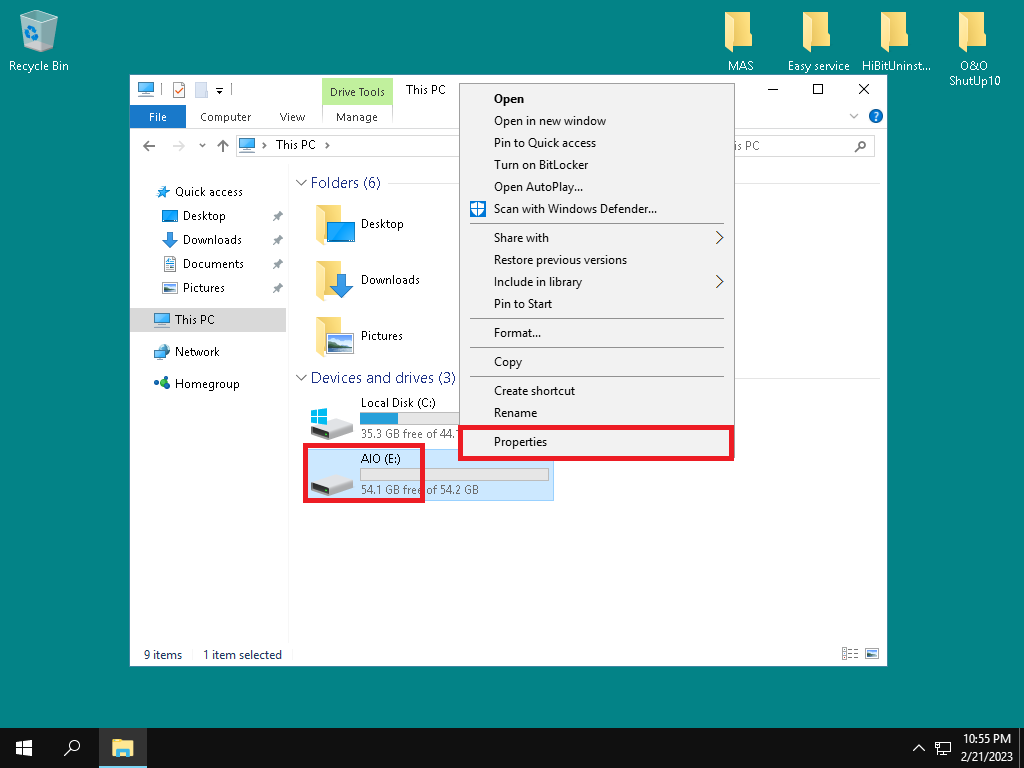1024x768 pixels.
Task: Click the HiBitUninstaller folder on the desktop
Action: tap(896, 34)
